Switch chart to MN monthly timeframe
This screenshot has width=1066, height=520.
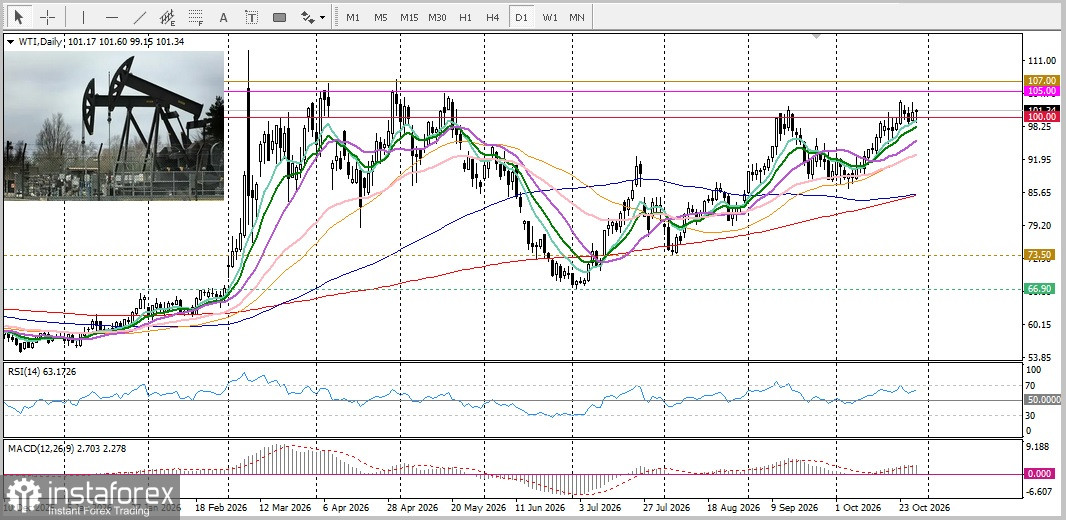pos(577,18)
